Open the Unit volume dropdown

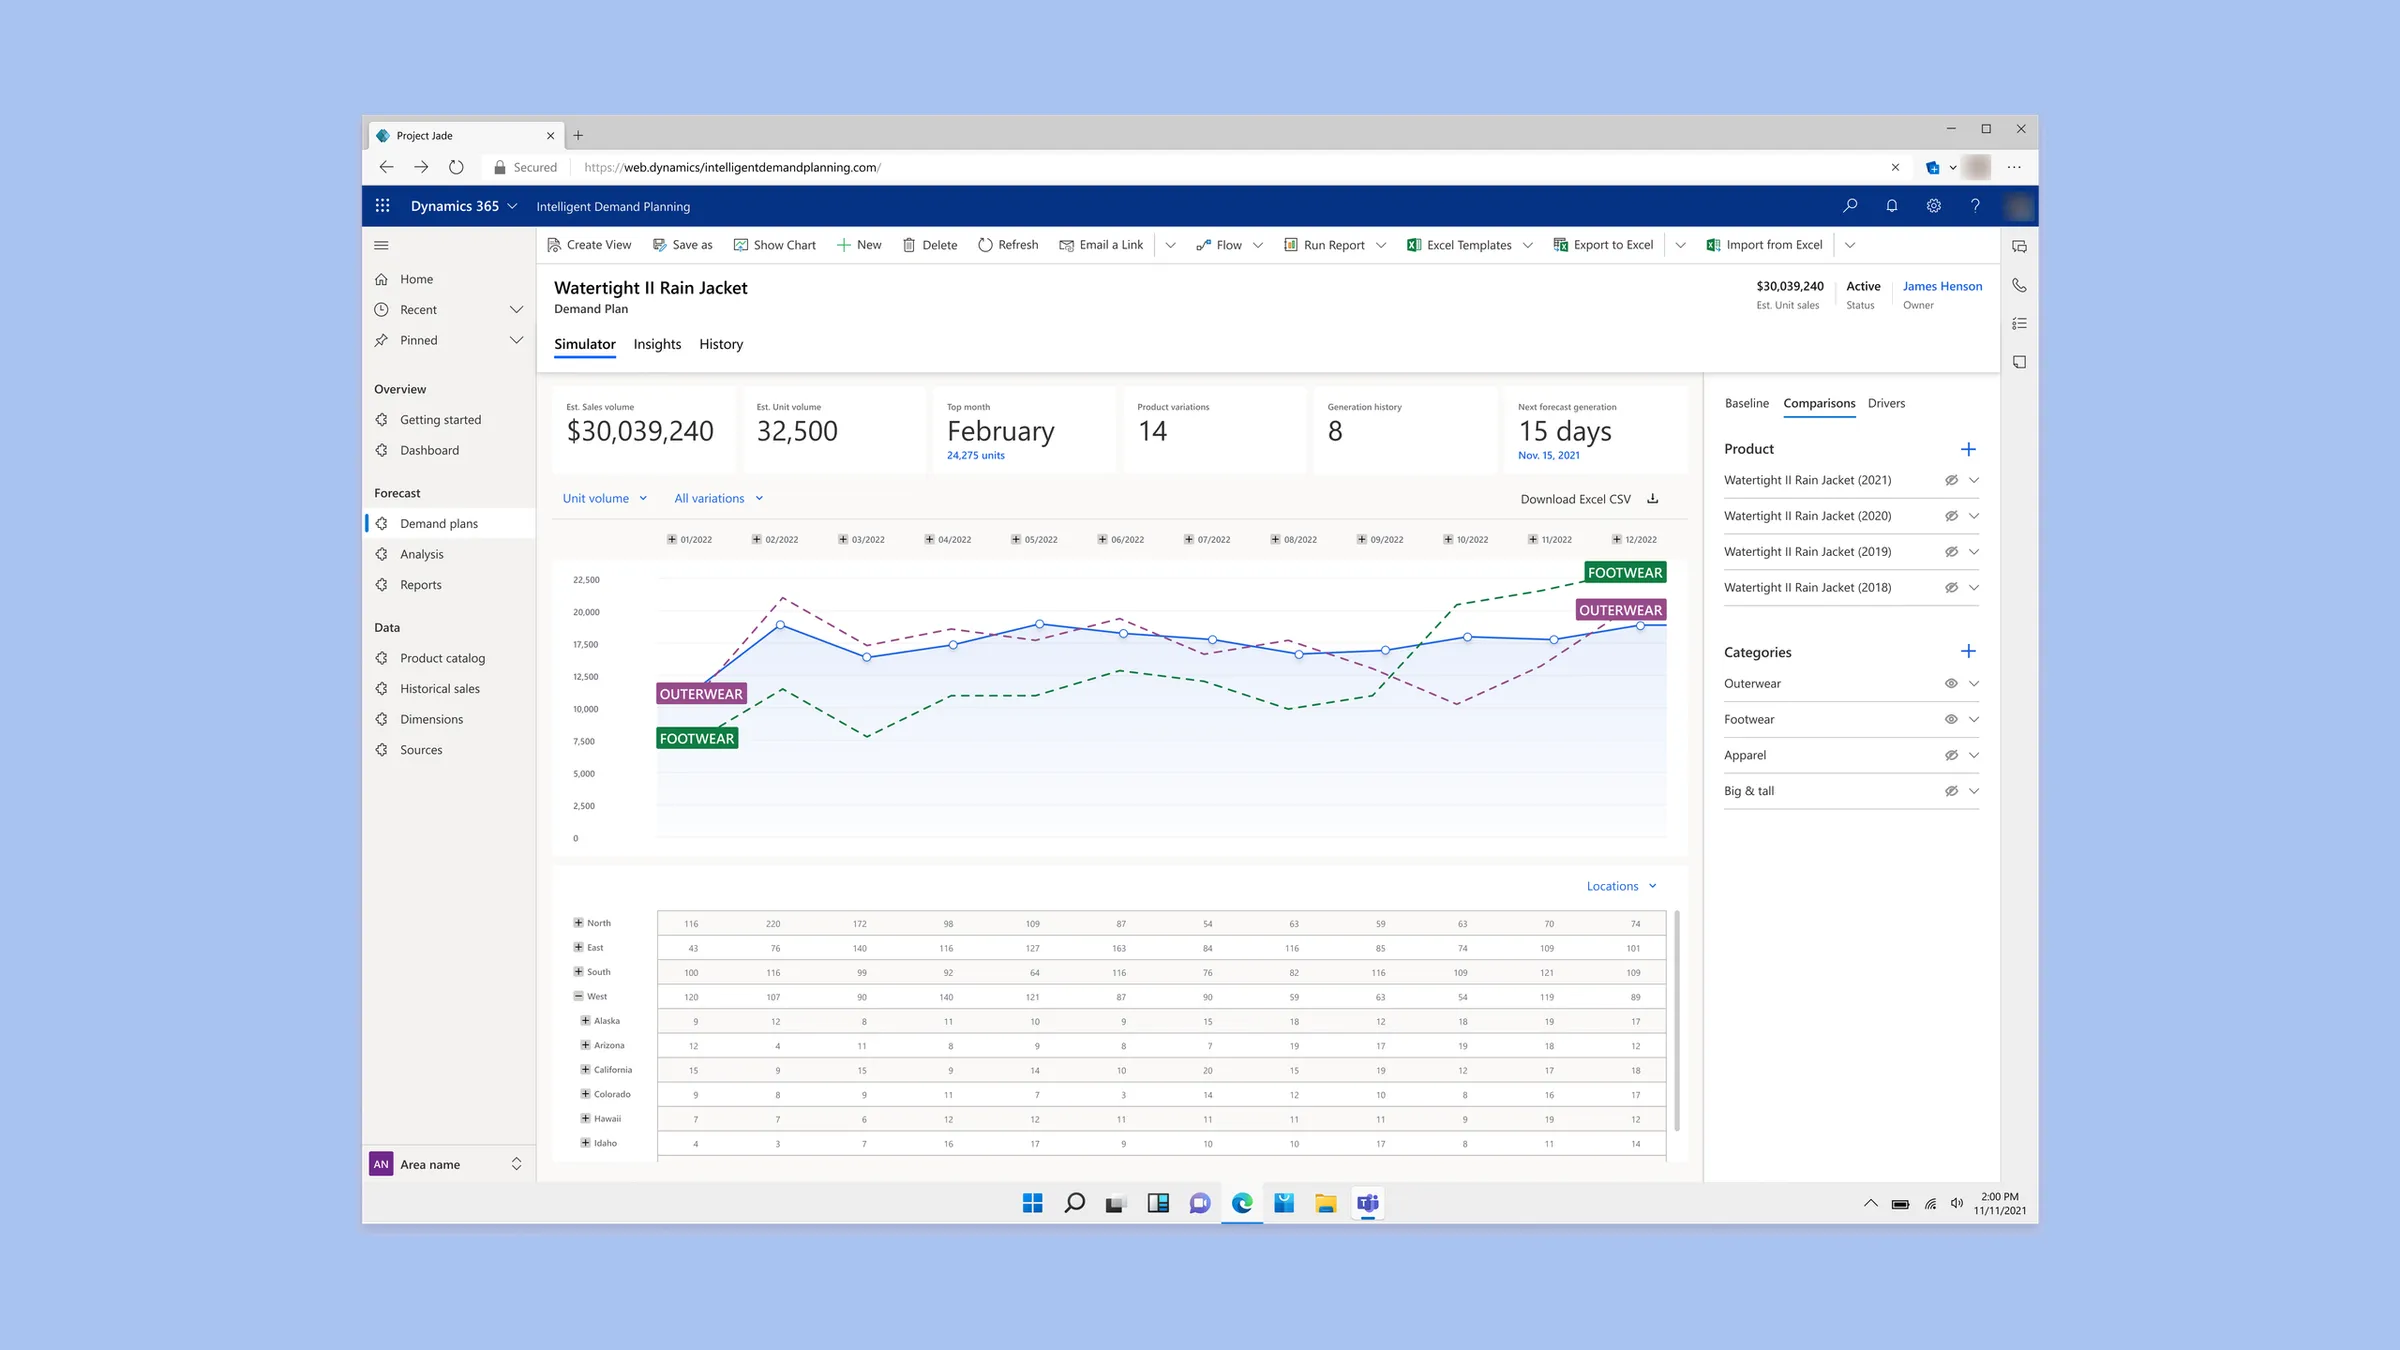[605, 498]
